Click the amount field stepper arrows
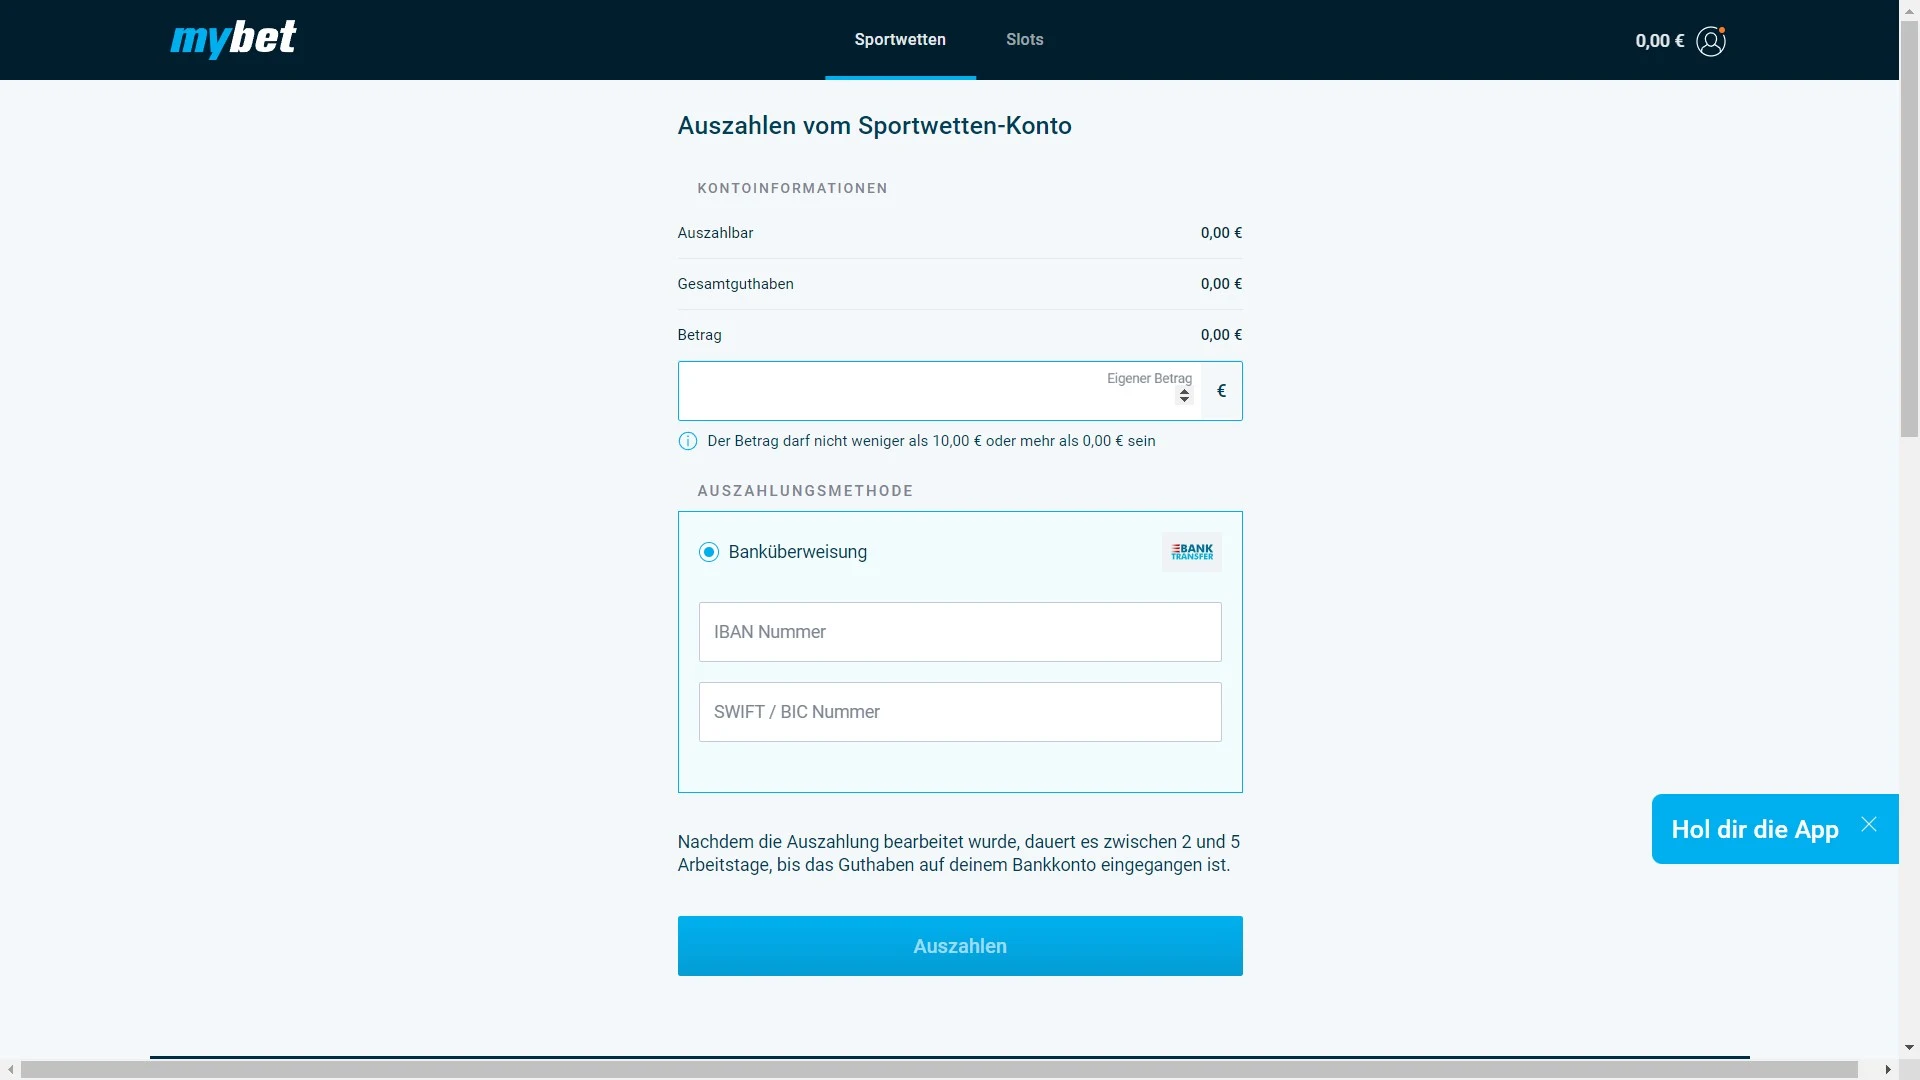The width and height of the screenshot is (1920, 1080). pyautogui.click(x=1184, y=396)
